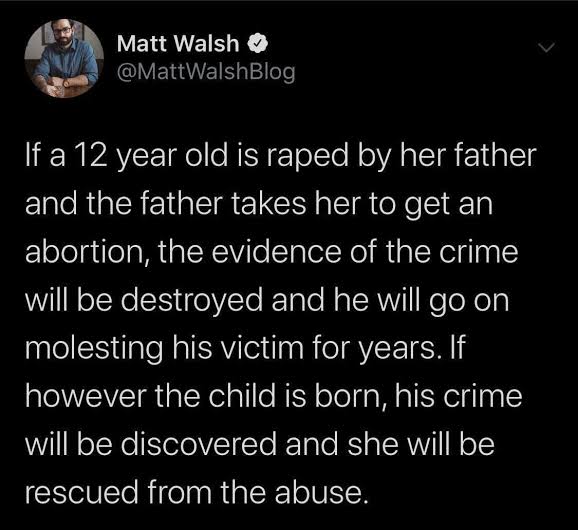Screen dimensions: 578x530
Task: Click the word "however" in the tweet
Action: 86,396
